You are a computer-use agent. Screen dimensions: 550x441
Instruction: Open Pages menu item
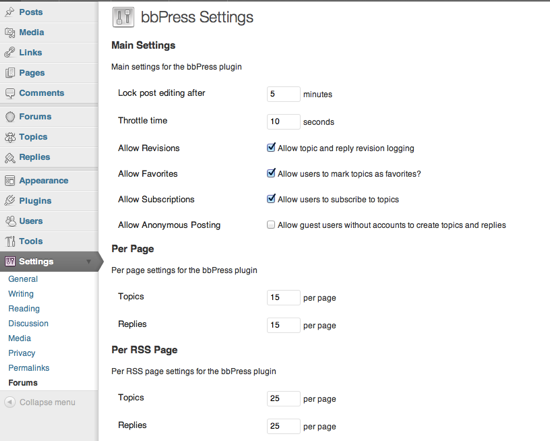[x=32, y=73]
